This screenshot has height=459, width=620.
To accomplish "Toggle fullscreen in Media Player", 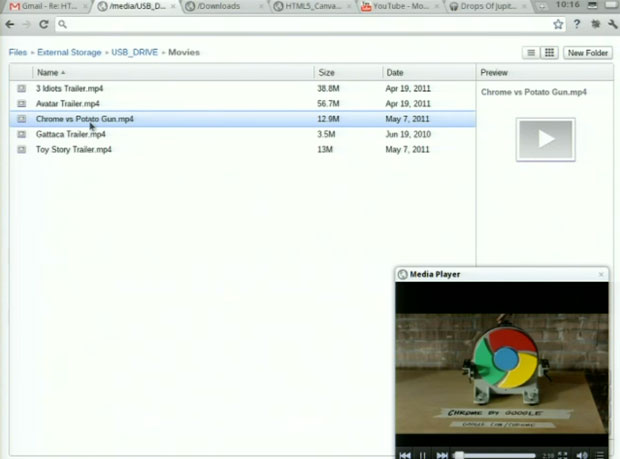I will [563, 455].
